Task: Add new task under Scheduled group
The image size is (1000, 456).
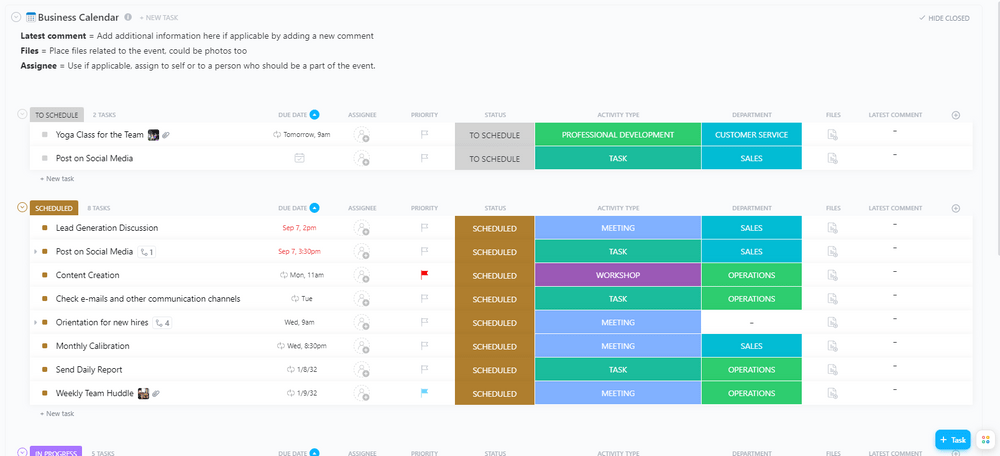Action: pos(57,413)
